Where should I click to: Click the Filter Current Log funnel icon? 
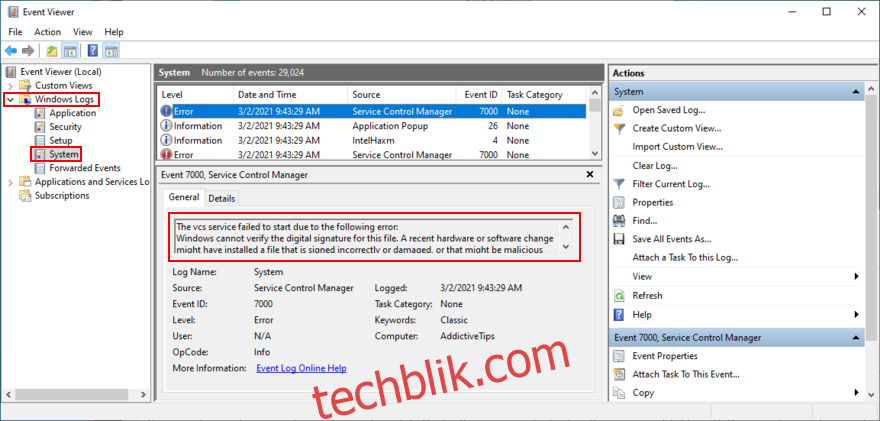619,184
